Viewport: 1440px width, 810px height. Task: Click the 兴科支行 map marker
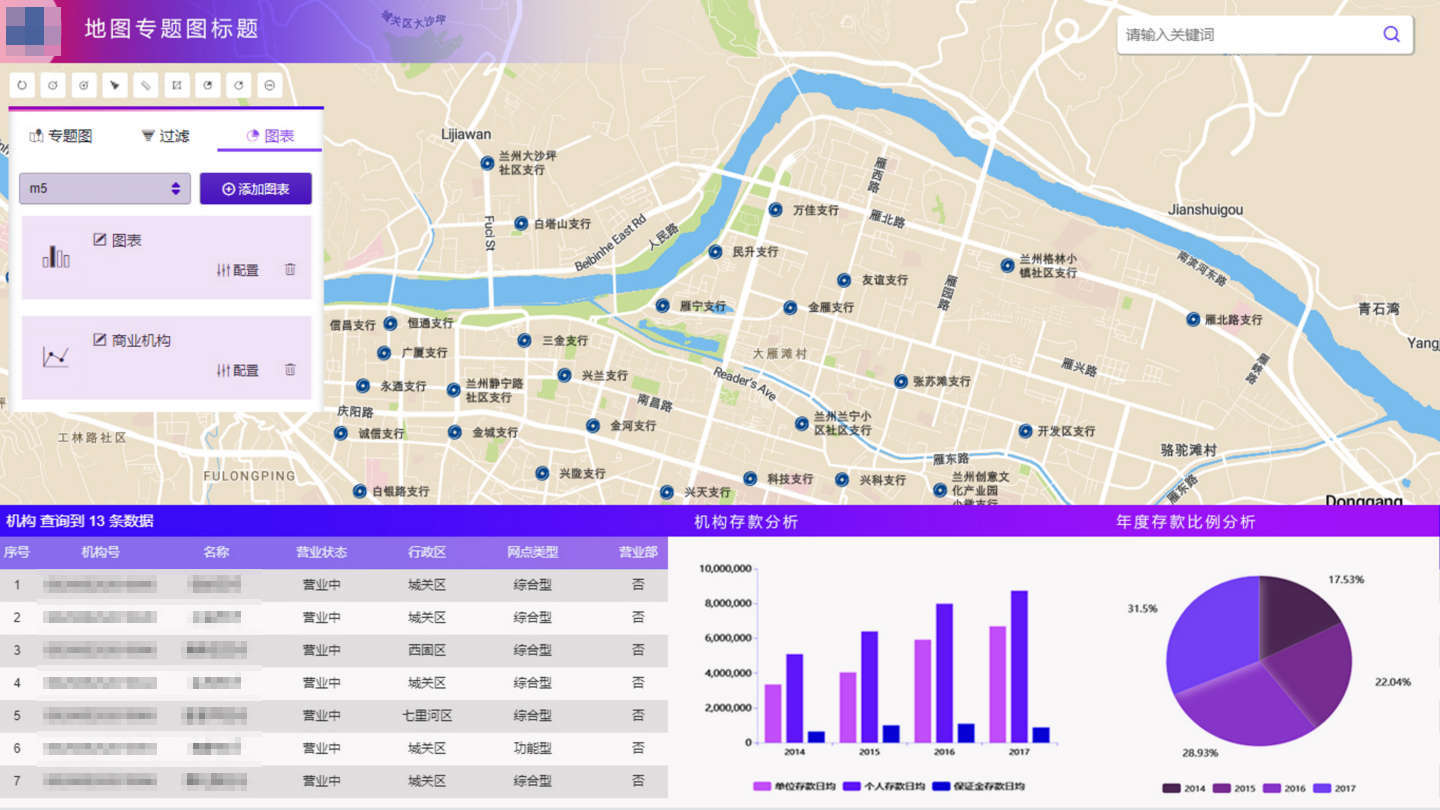[x=841, y=479]
